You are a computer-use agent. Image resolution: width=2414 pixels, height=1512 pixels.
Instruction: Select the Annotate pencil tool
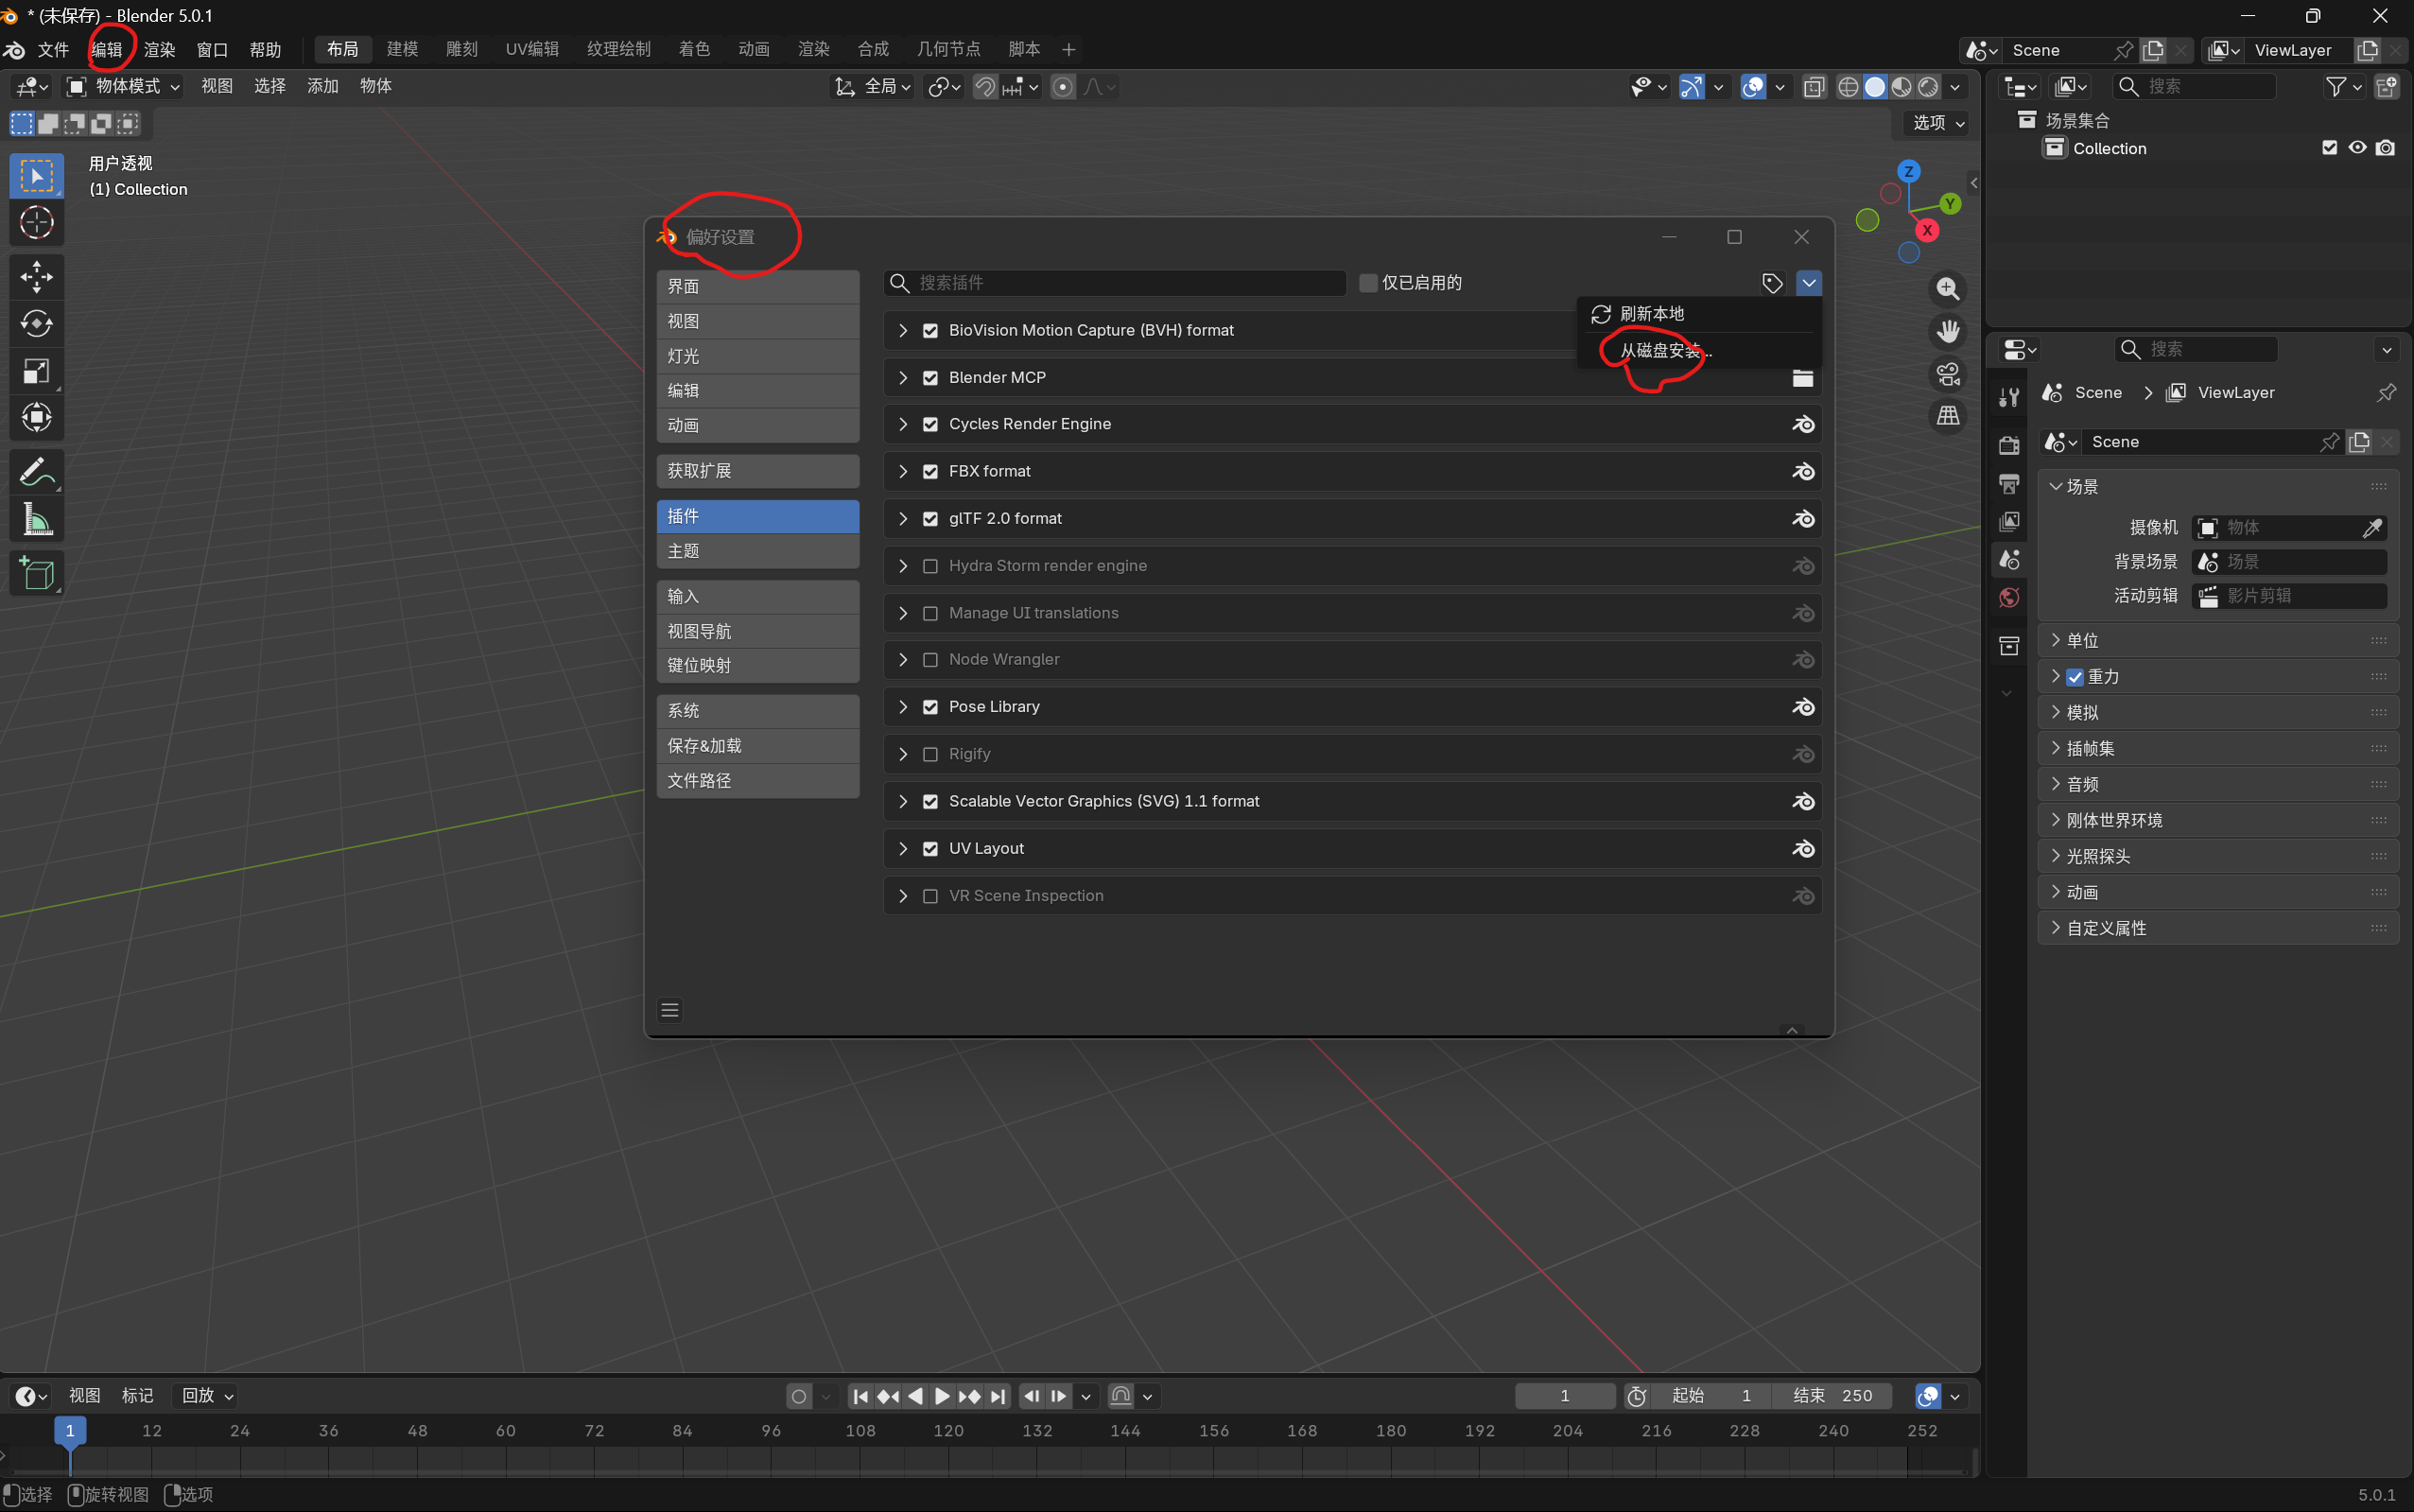click(x=37, y=472)
